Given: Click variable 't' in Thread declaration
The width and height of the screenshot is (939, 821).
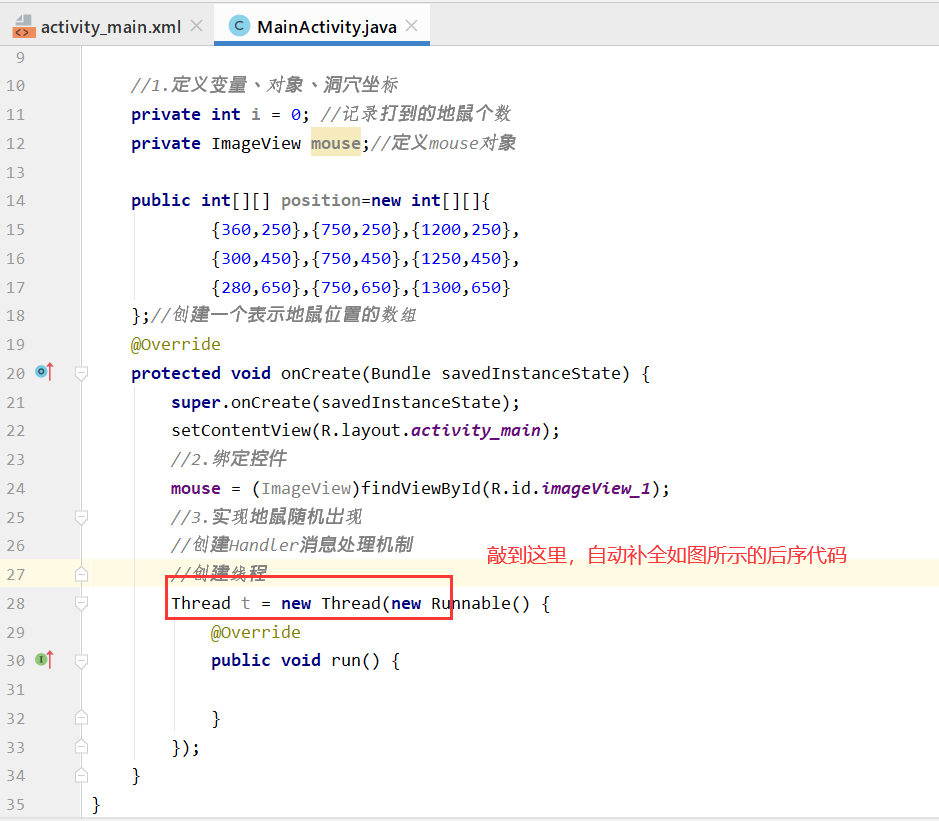Looking at the screenshot, I should pos(246,603).
